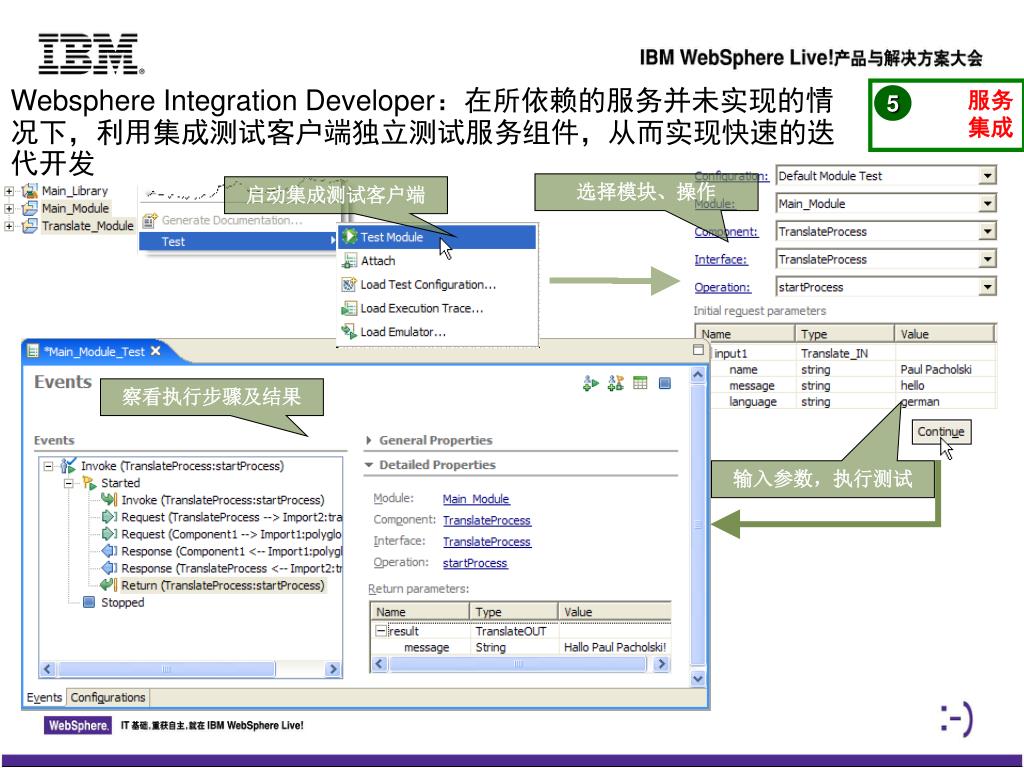1024x768 pixels.
Task: Click 'Hallo Paul Pacholski!' return value cell
Action: (x=615, y=647)
